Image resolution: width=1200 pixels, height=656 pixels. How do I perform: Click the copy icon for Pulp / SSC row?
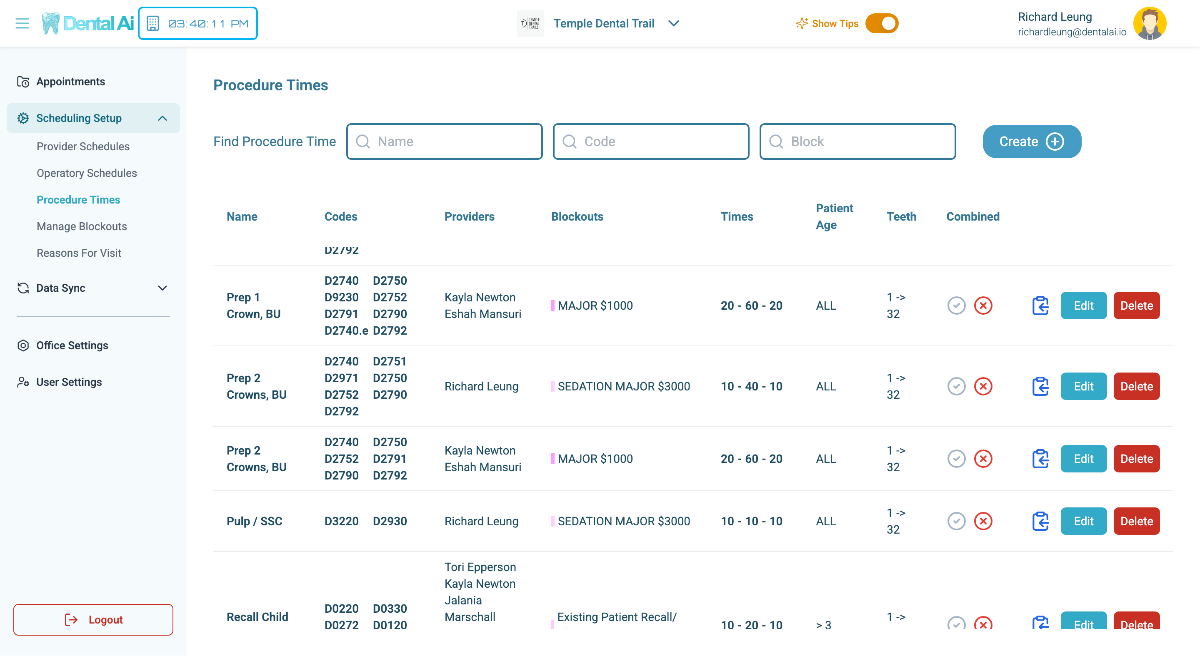coord(1040,521)
